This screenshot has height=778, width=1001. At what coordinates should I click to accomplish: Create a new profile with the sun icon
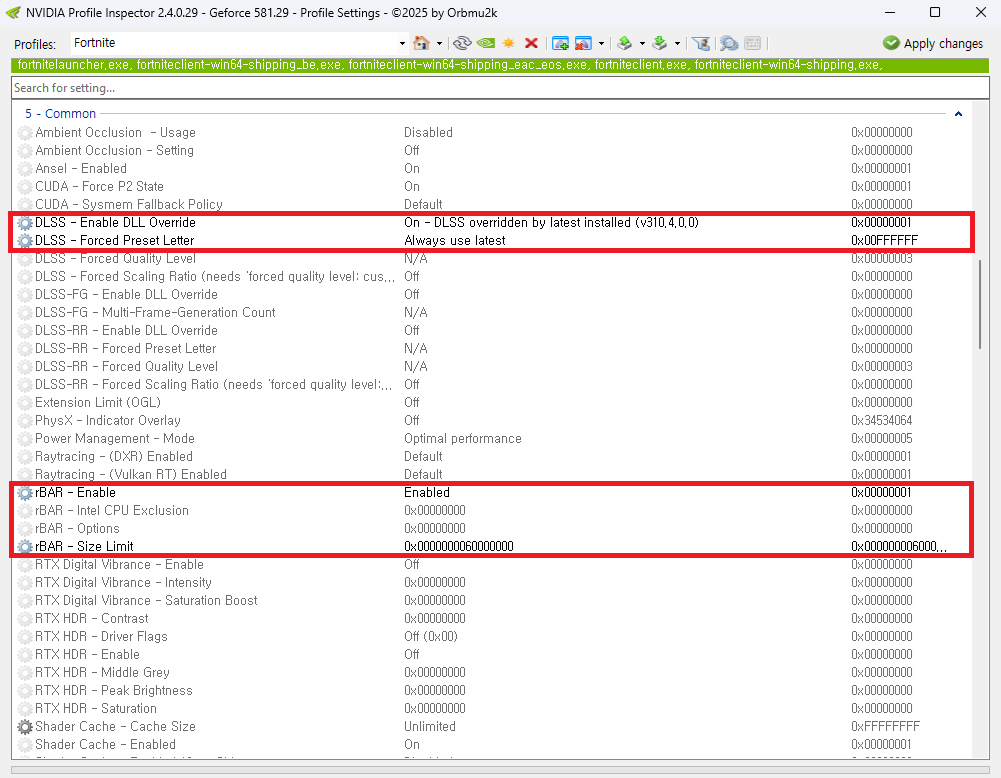(509, 43)
